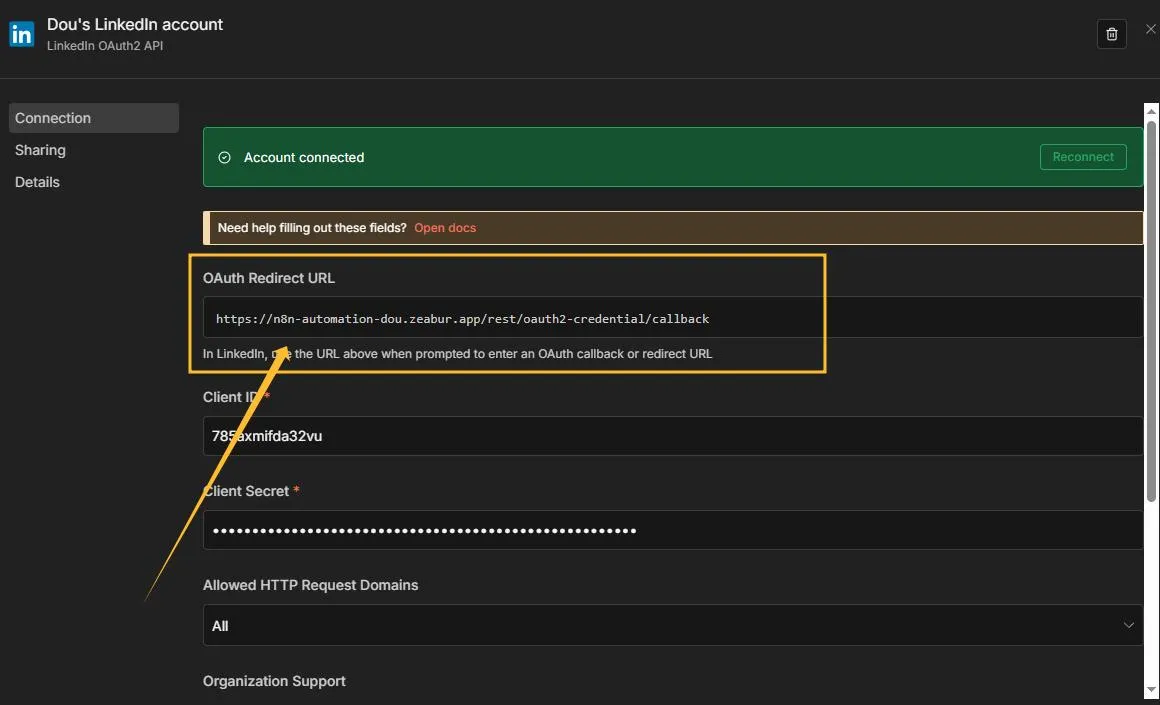Click inside the Client ID field
The height and width of the screenshot is (705, 1160).
[672, 436]
